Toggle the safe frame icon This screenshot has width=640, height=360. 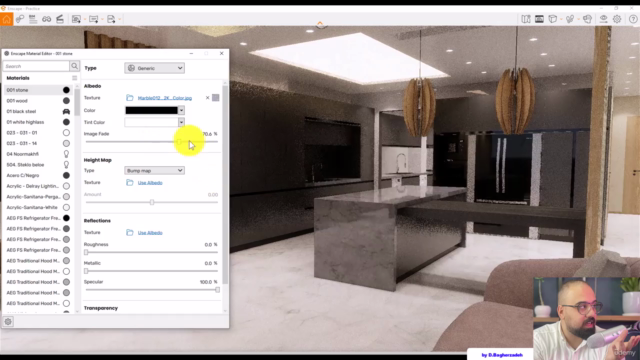coord(539,19)
